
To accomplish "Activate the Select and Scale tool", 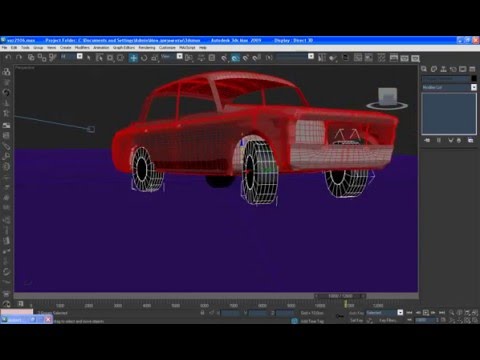I will point(155,58).
